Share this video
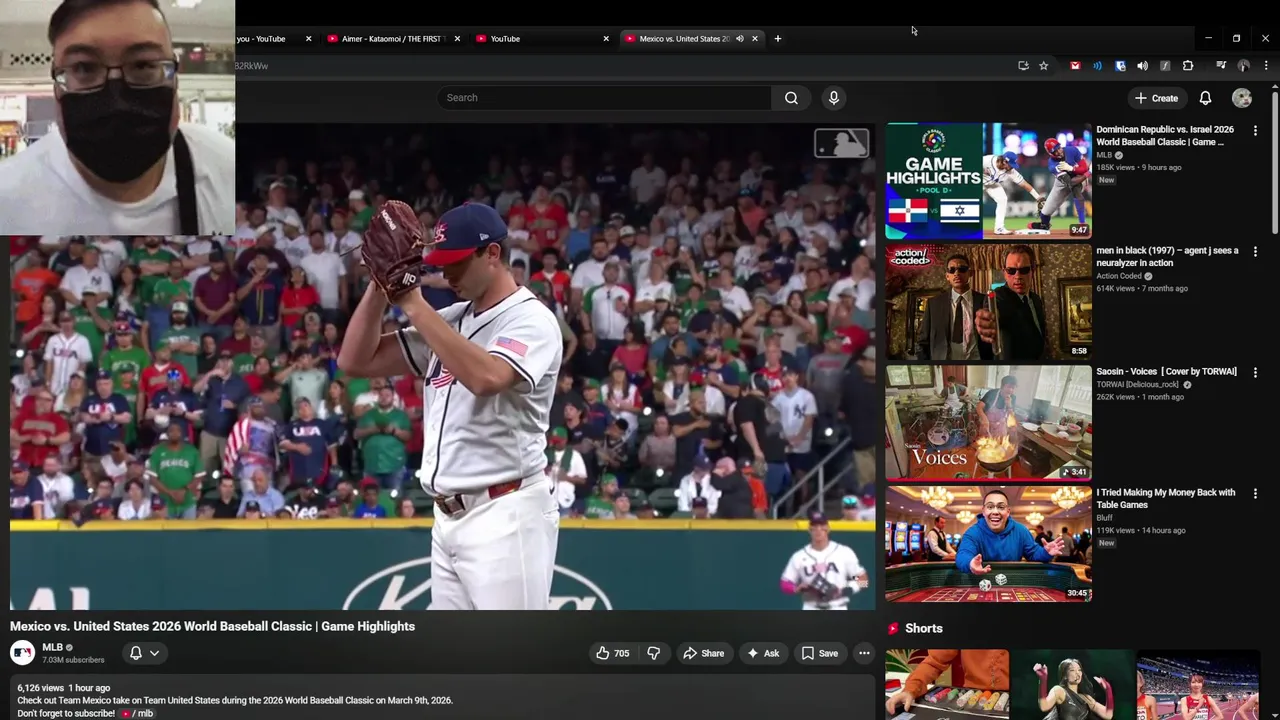 coord(703,653)
